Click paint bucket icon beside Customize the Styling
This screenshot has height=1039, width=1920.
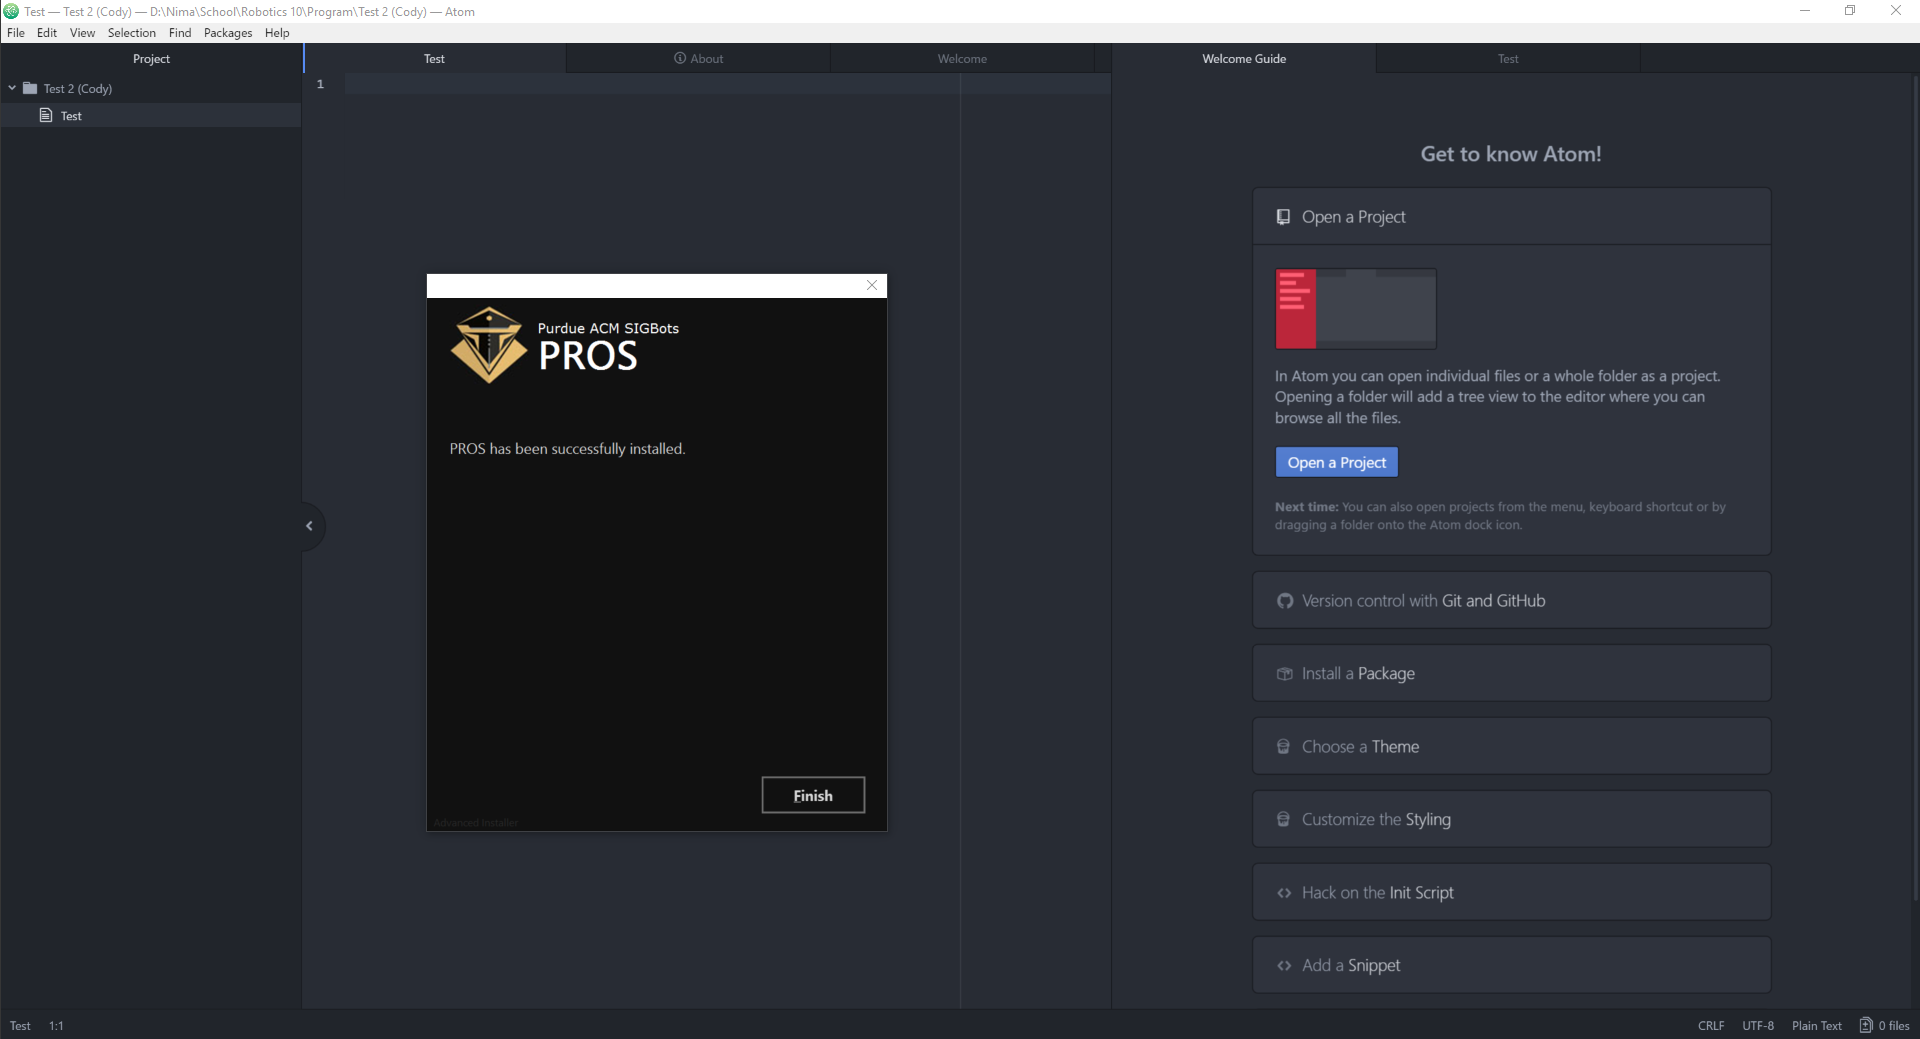[x=1283, y=819]
